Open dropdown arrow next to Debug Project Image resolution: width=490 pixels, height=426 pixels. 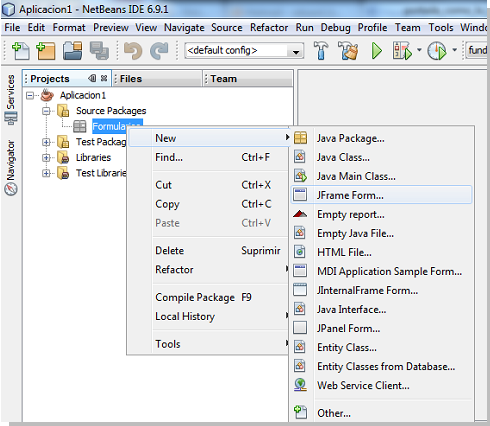click(x=419, y=50)
